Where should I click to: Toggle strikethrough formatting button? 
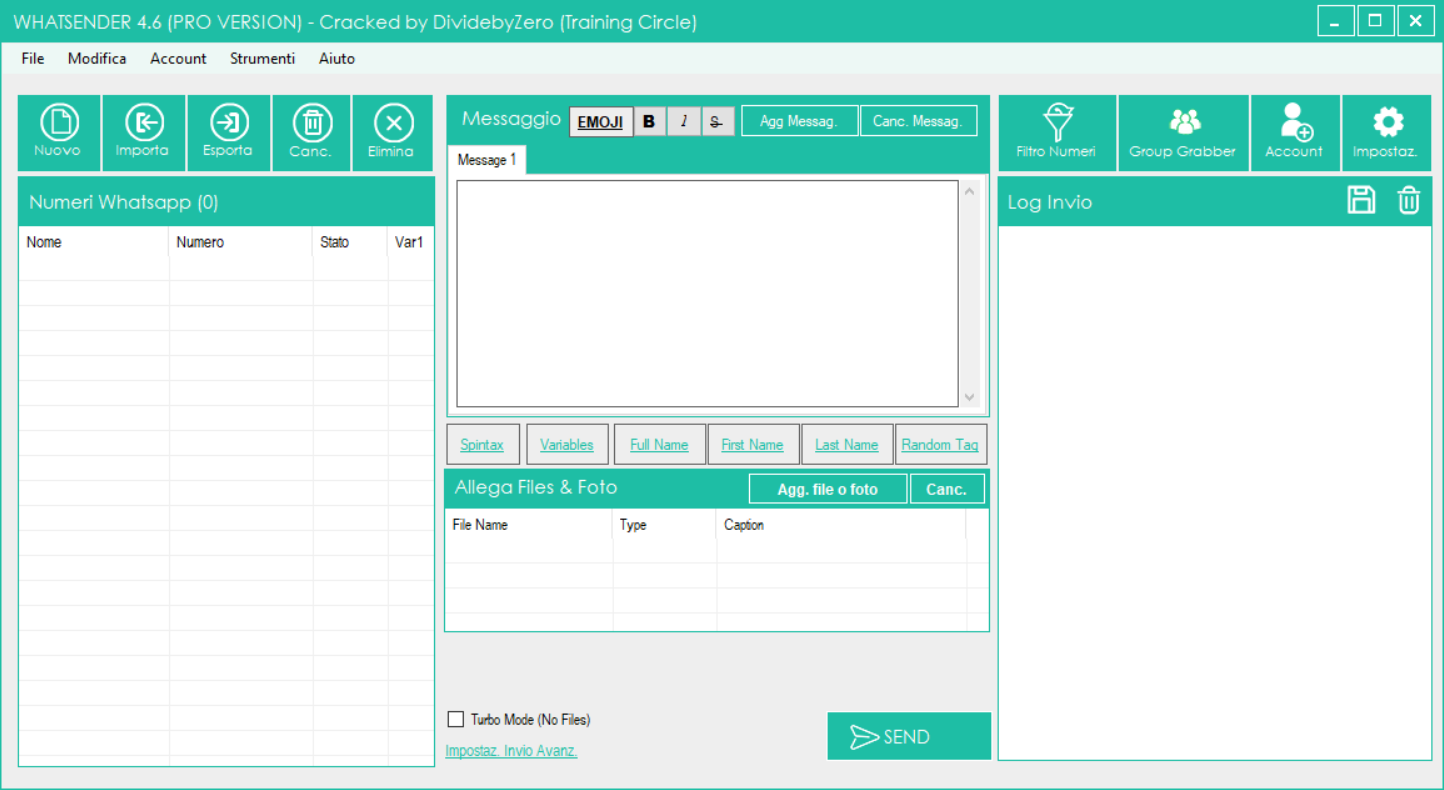tap(717, 122)
